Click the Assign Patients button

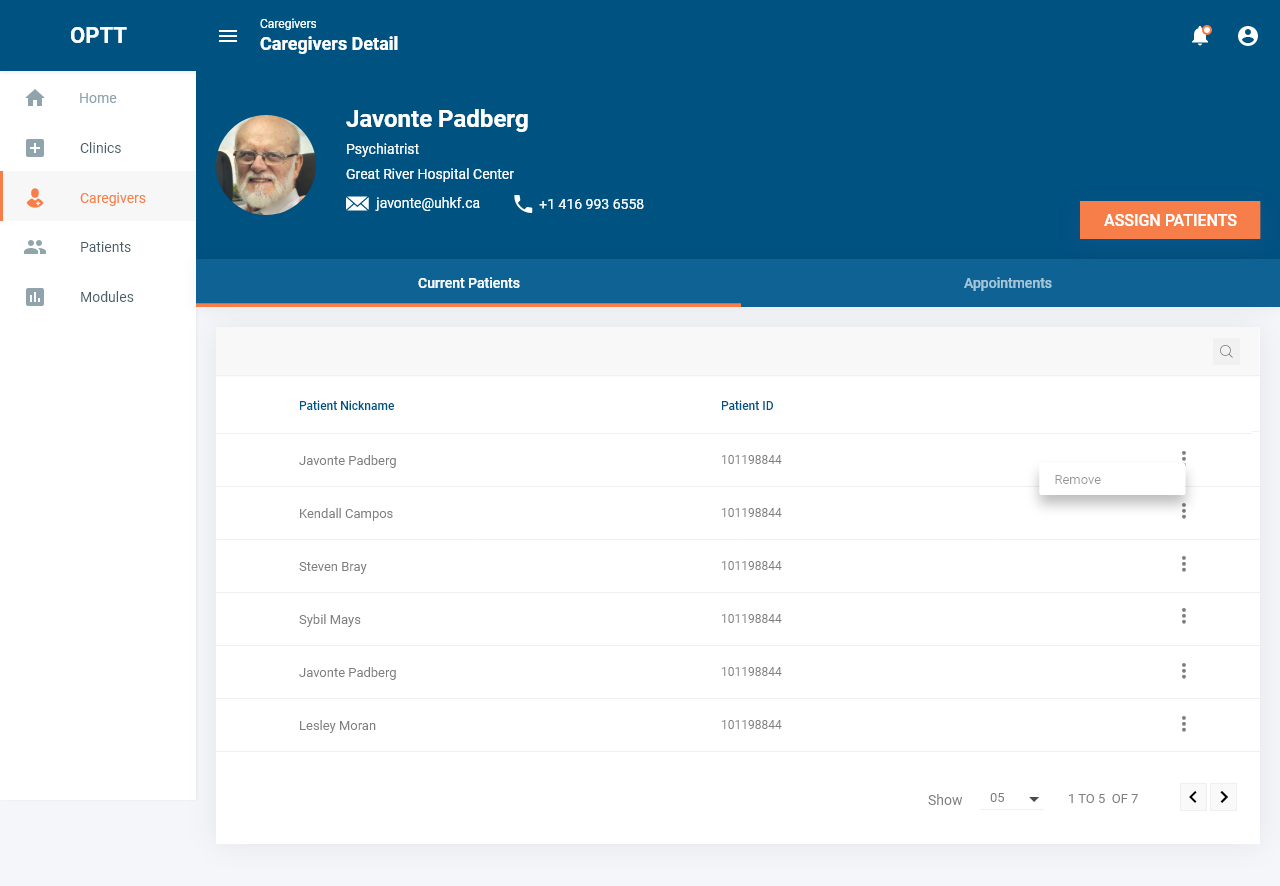click(1169, 220)
